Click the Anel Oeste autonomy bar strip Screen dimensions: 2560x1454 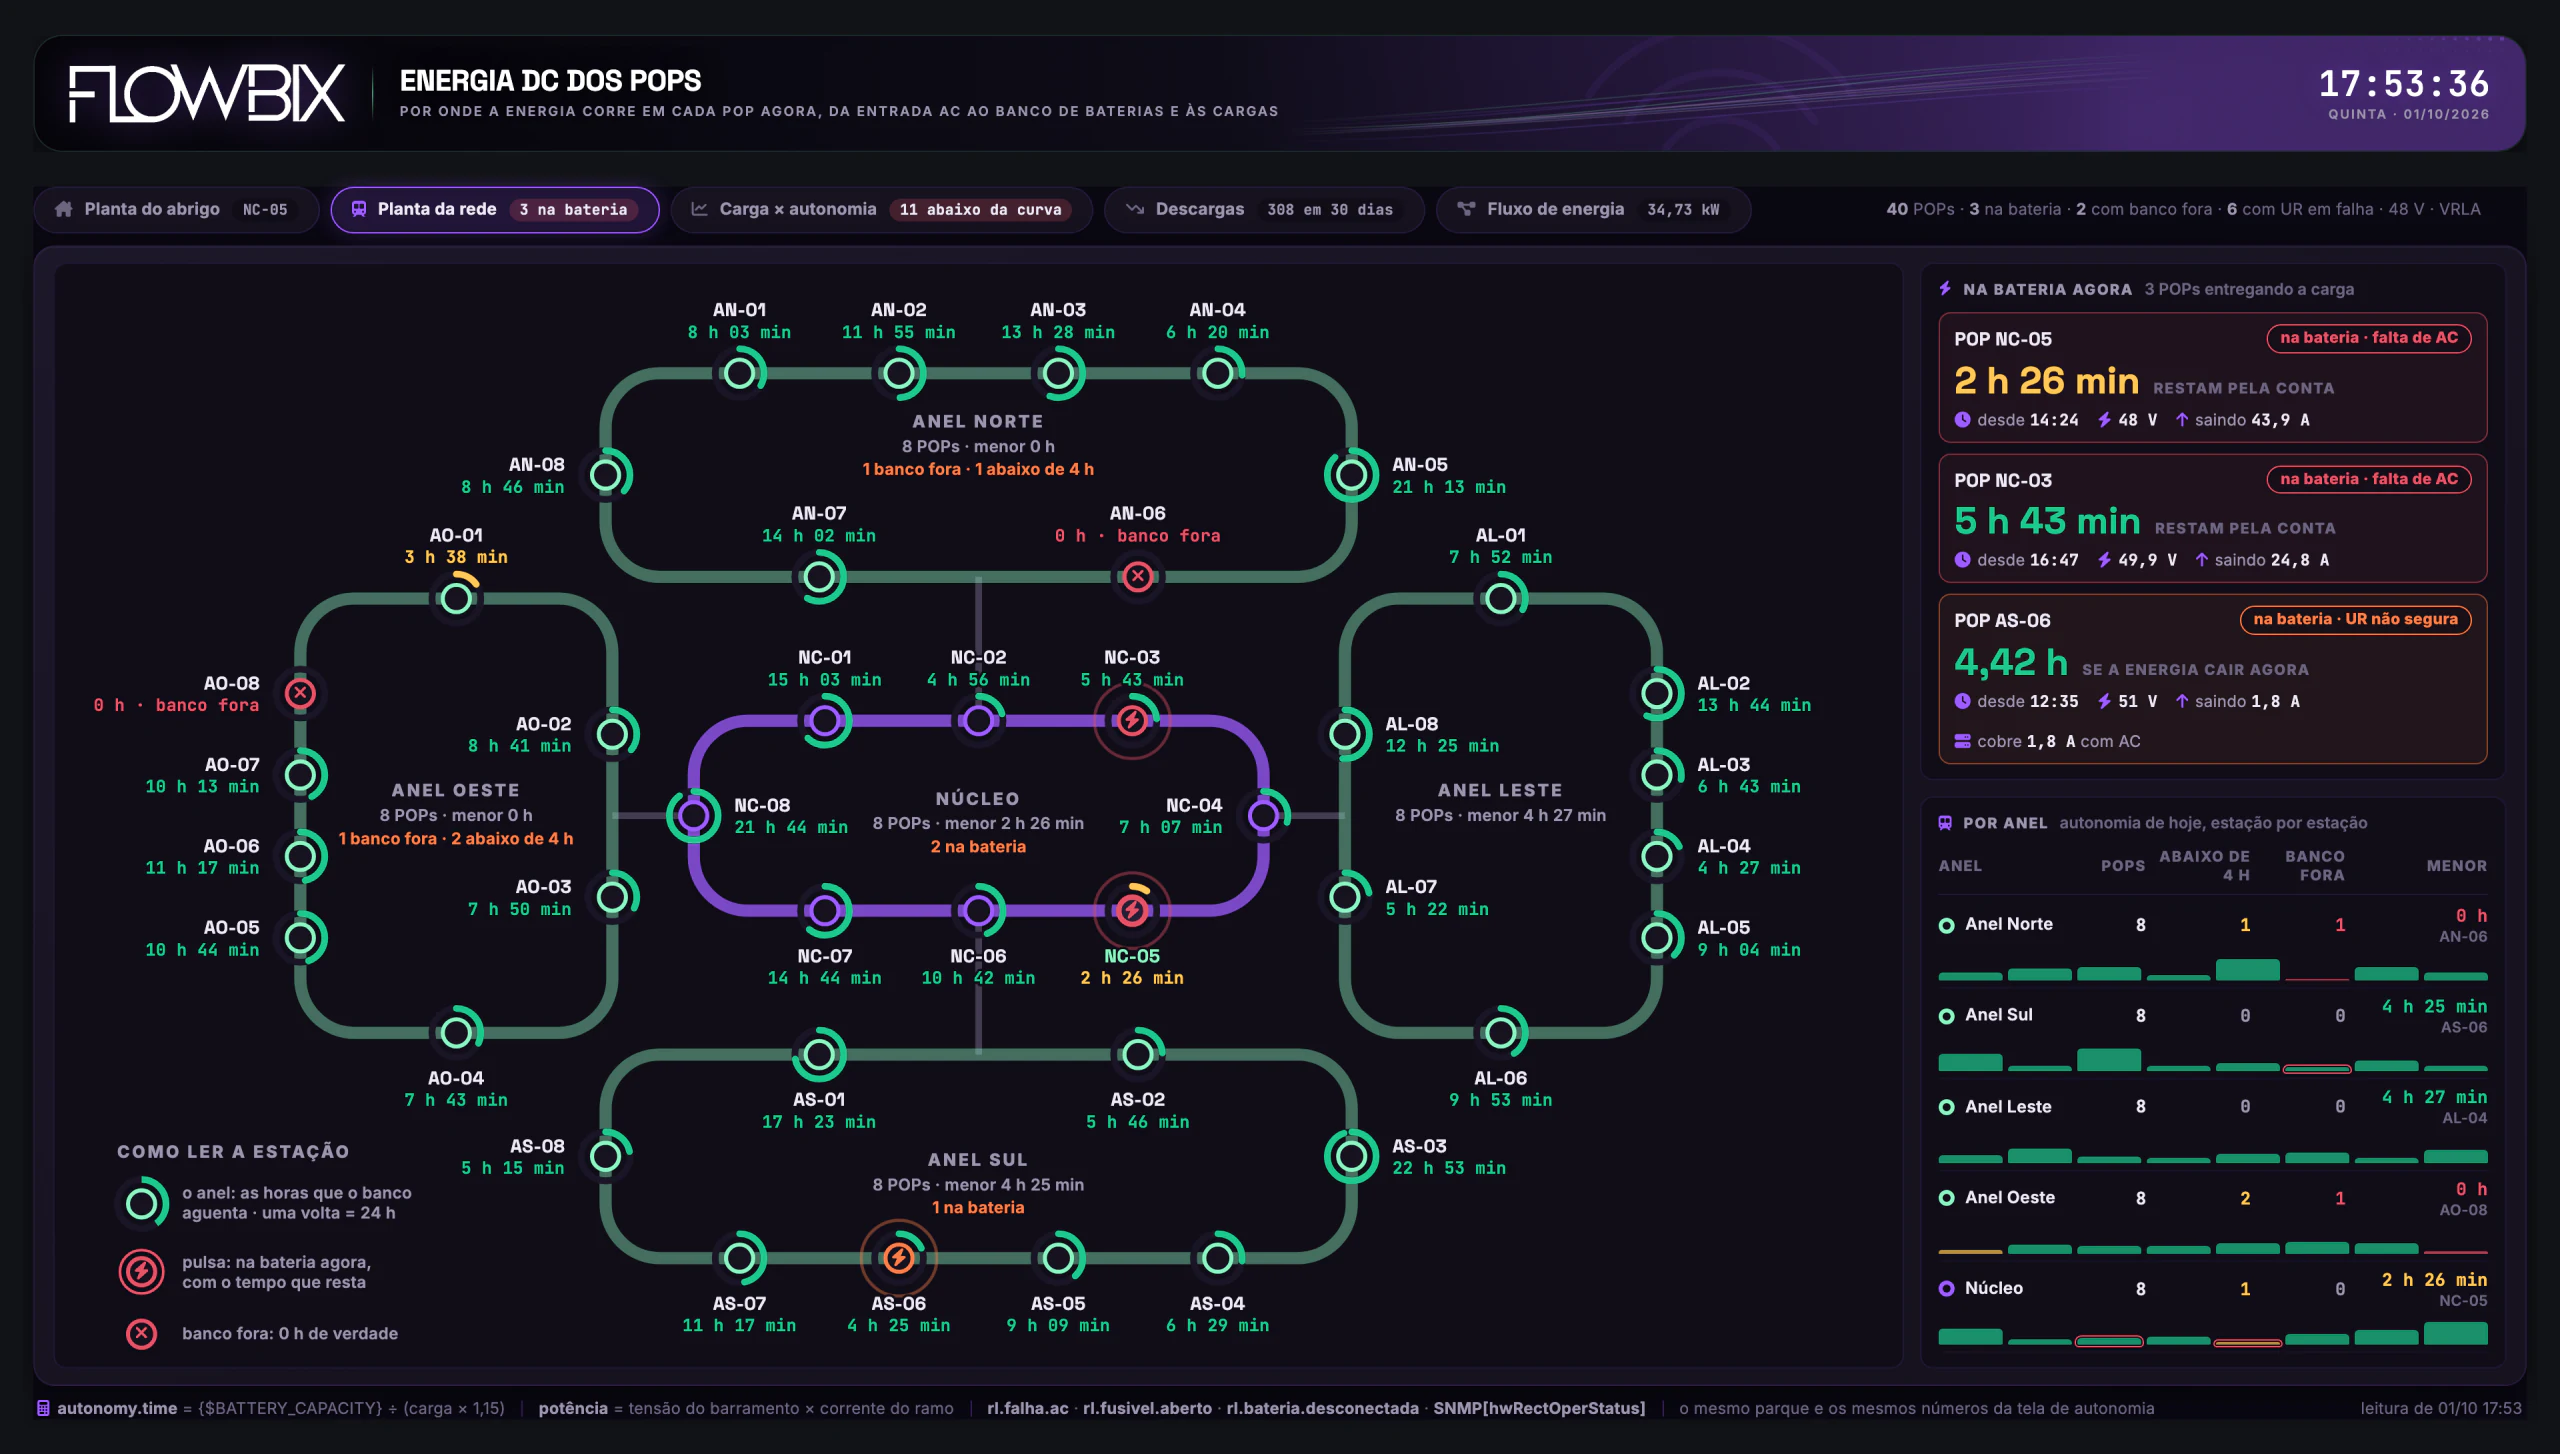[2212, 1247]
